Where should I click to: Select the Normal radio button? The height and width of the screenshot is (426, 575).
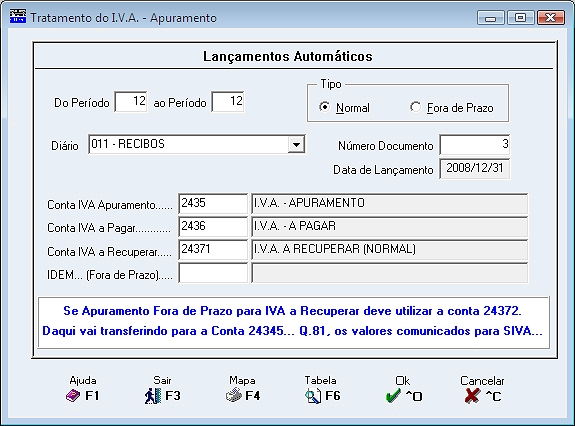(x=325, y=107)
